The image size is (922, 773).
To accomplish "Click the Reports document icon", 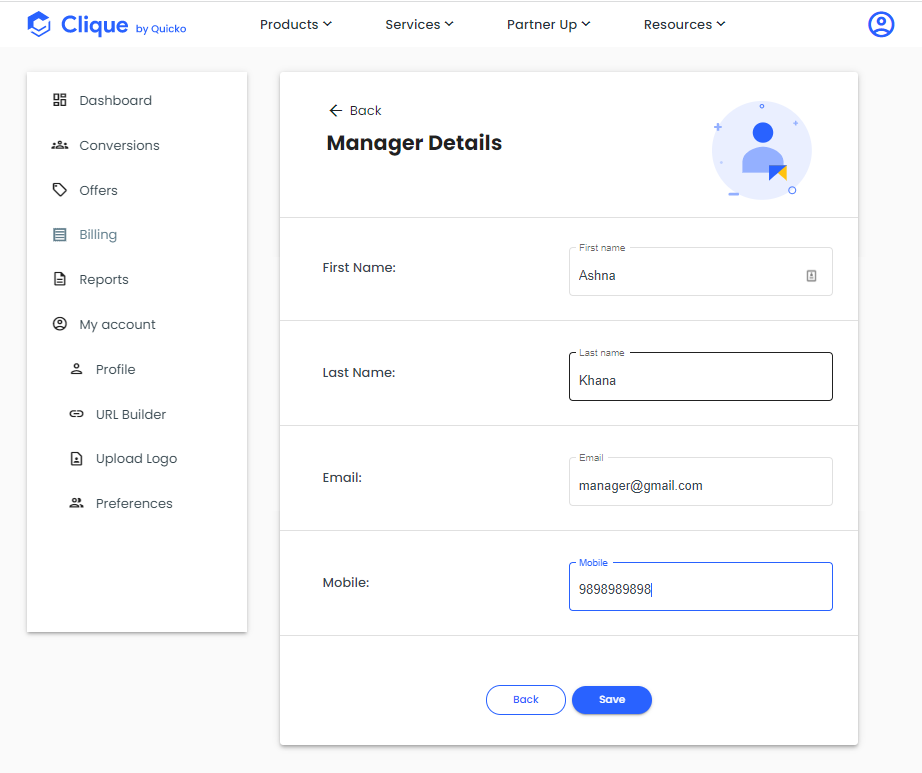I will pos(59,279).
